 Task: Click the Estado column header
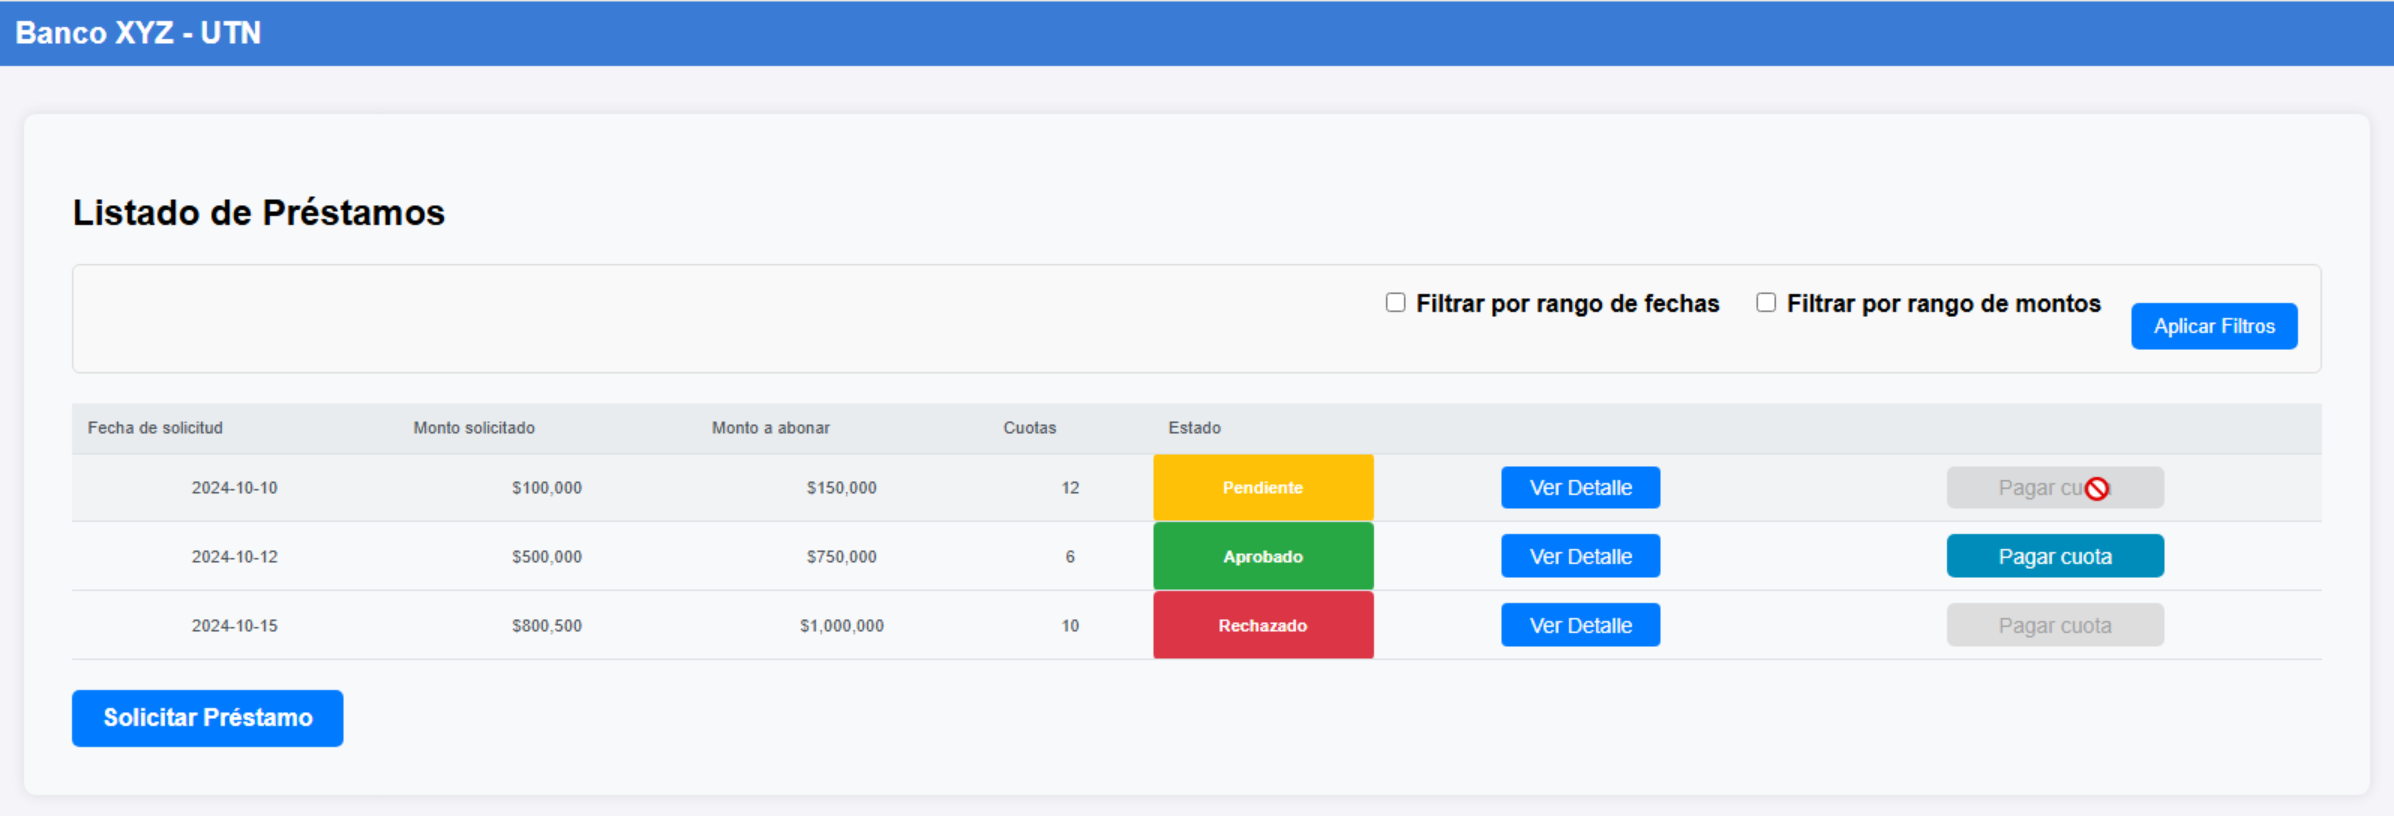pyautogui.click(x=1194, y=428)
